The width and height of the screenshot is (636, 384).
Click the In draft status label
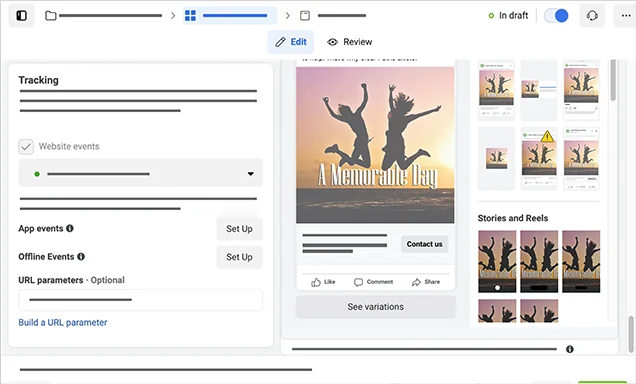tap(514, 15)
